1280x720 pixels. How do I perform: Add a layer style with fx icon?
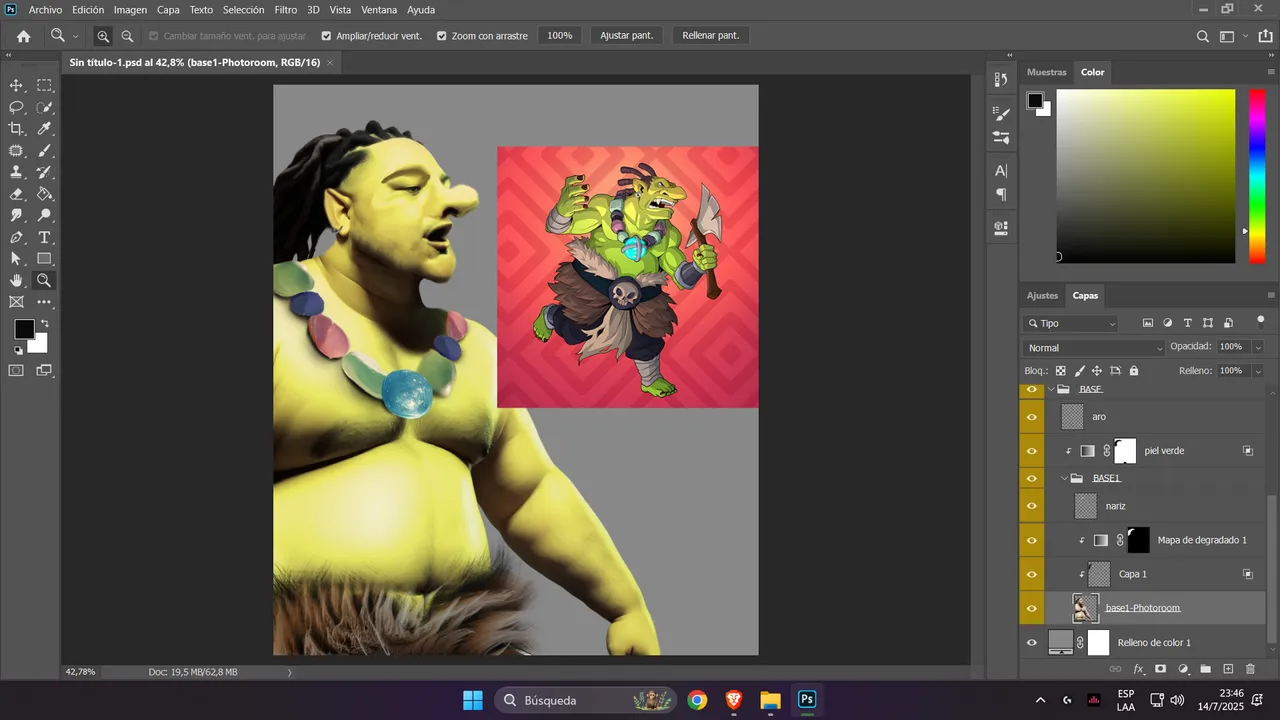(x=1138, y=669)
